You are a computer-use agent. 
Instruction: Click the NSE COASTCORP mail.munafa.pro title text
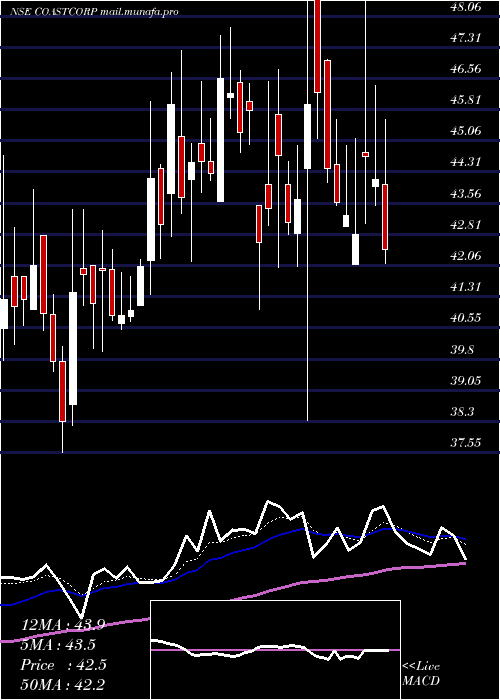pyautogui.click(x=94, y=12)
